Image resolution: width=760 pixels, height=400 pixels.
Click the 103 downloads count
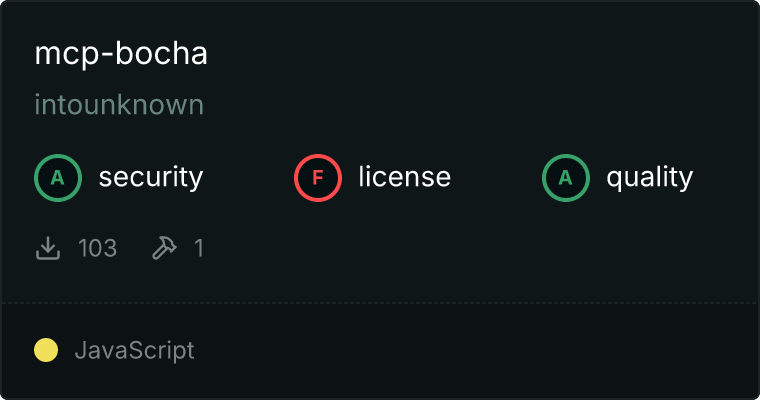[x=97, y=248]
